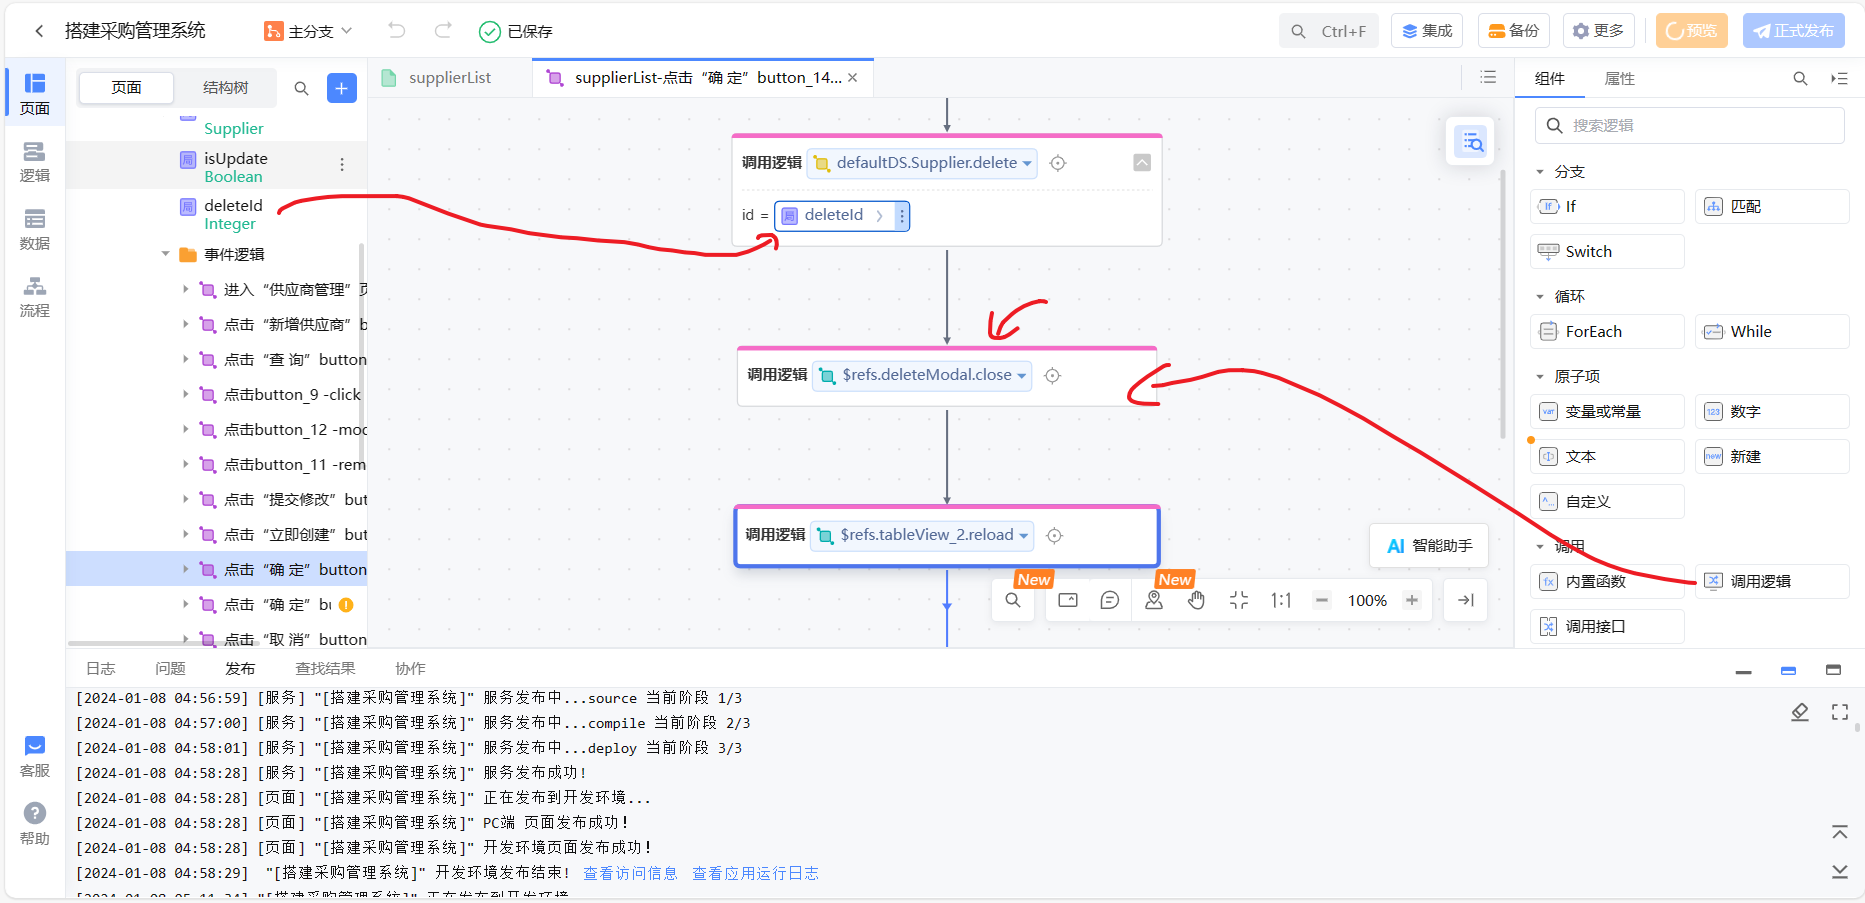Expand the log panel to fullscreen
Image resolution: width=1865 pixels, height=903 pixels.
[x=1840, y=712]
